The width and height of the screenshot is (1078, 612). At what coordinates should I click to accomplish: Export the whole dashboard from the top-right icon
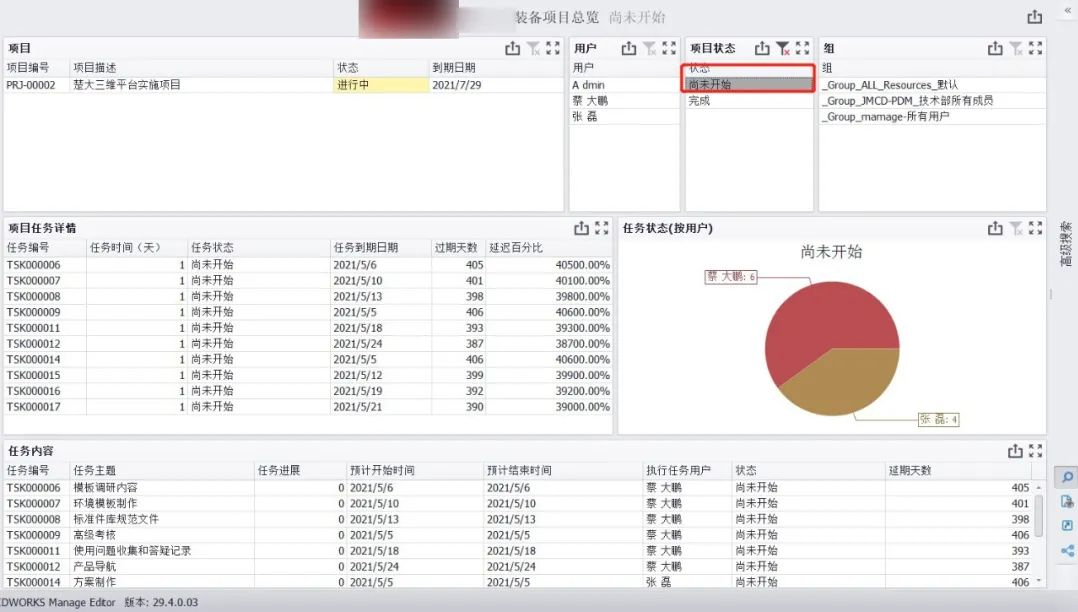point(1035,17)
